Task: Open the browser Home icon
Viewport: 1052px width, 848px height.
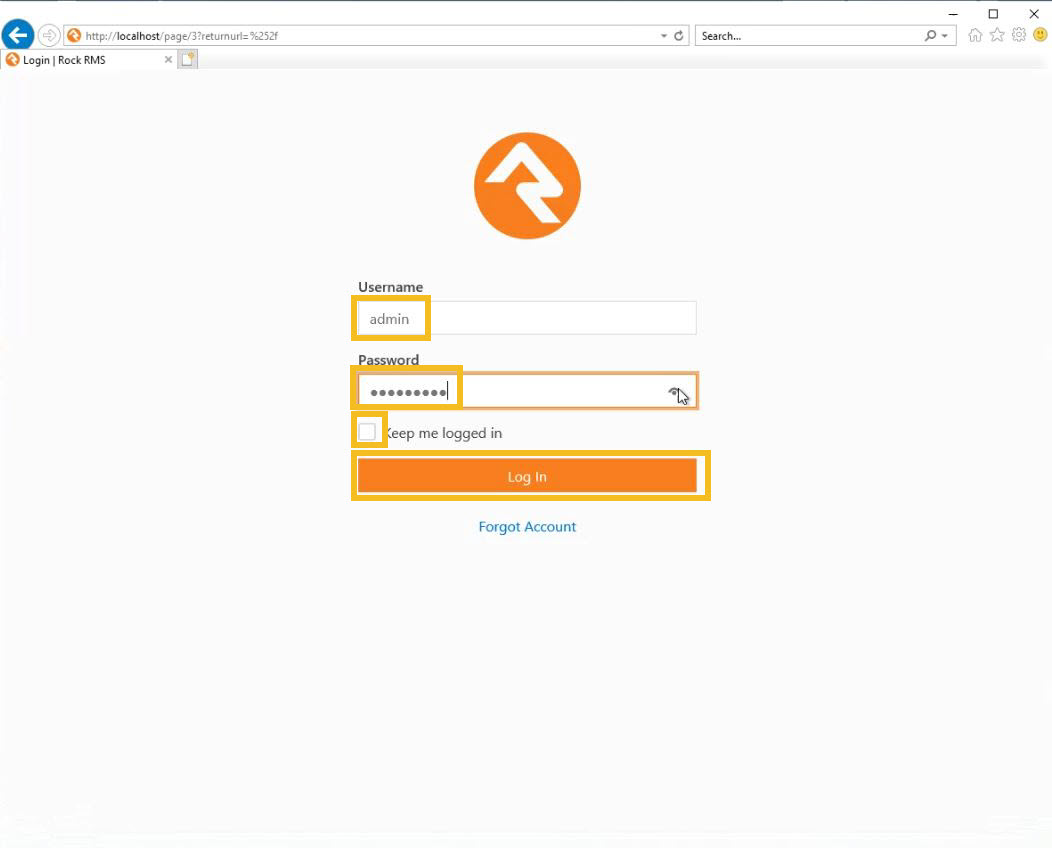Action: pos(975,35)
